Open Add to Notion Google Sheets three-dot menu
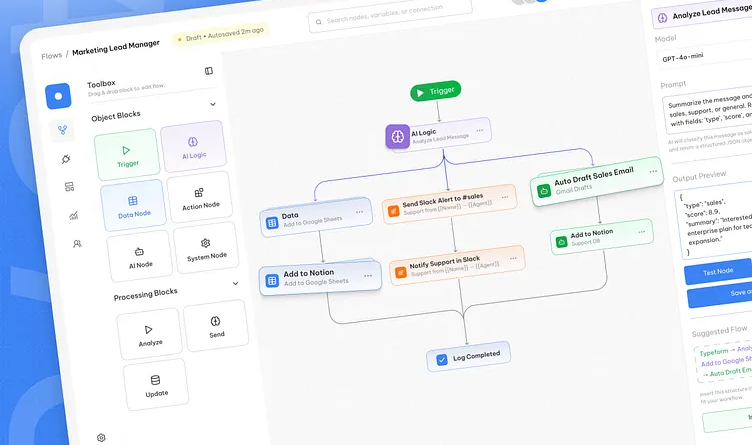The height and width of the screenshot is (445, 752). [368, 276]
